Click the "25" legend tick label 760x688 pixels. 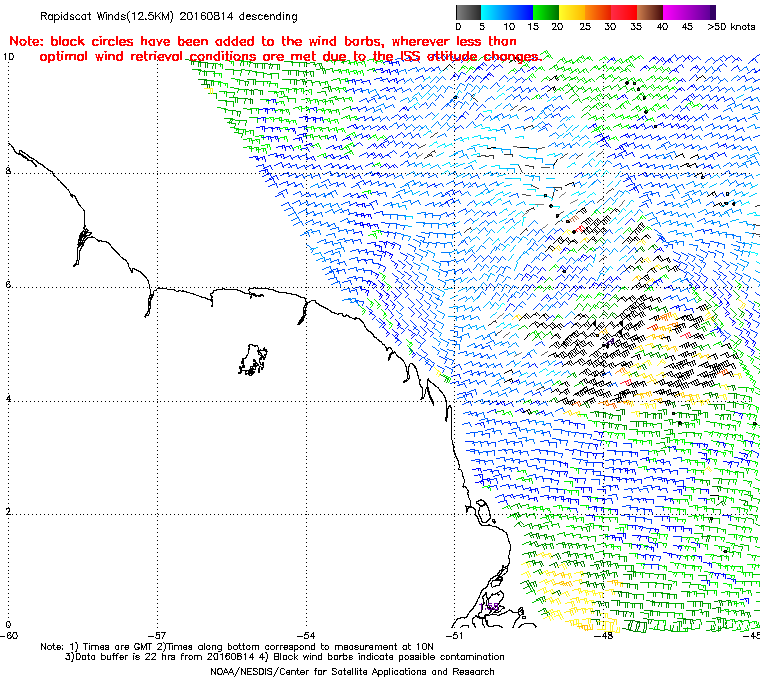pos(585,27)
